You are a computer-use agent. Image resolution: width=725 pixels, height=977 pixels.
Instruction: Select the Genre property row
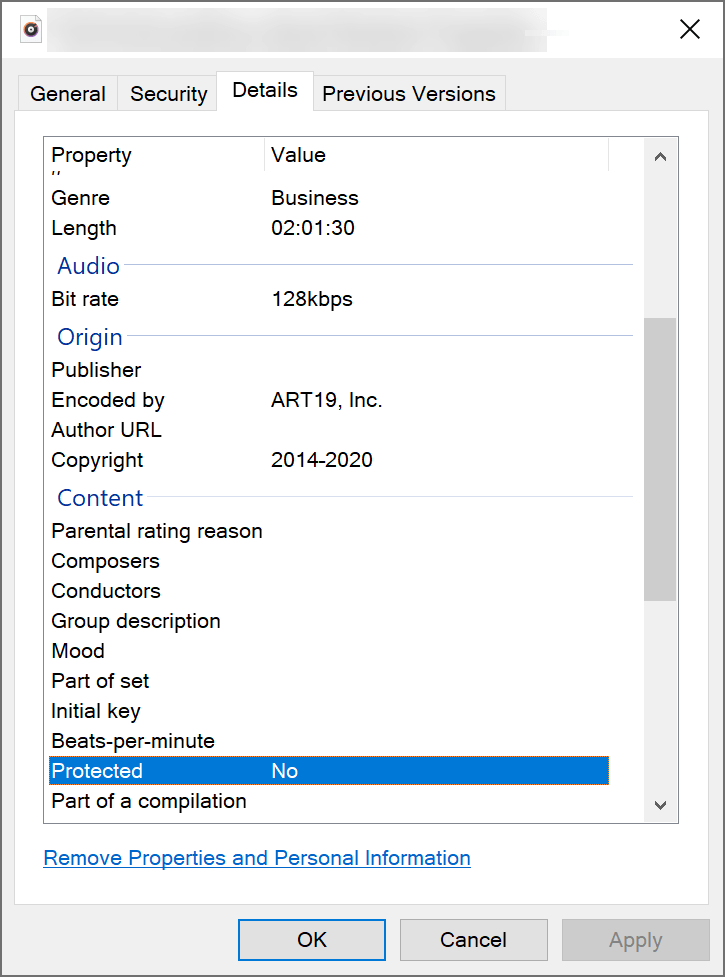(x=329, y=198)
